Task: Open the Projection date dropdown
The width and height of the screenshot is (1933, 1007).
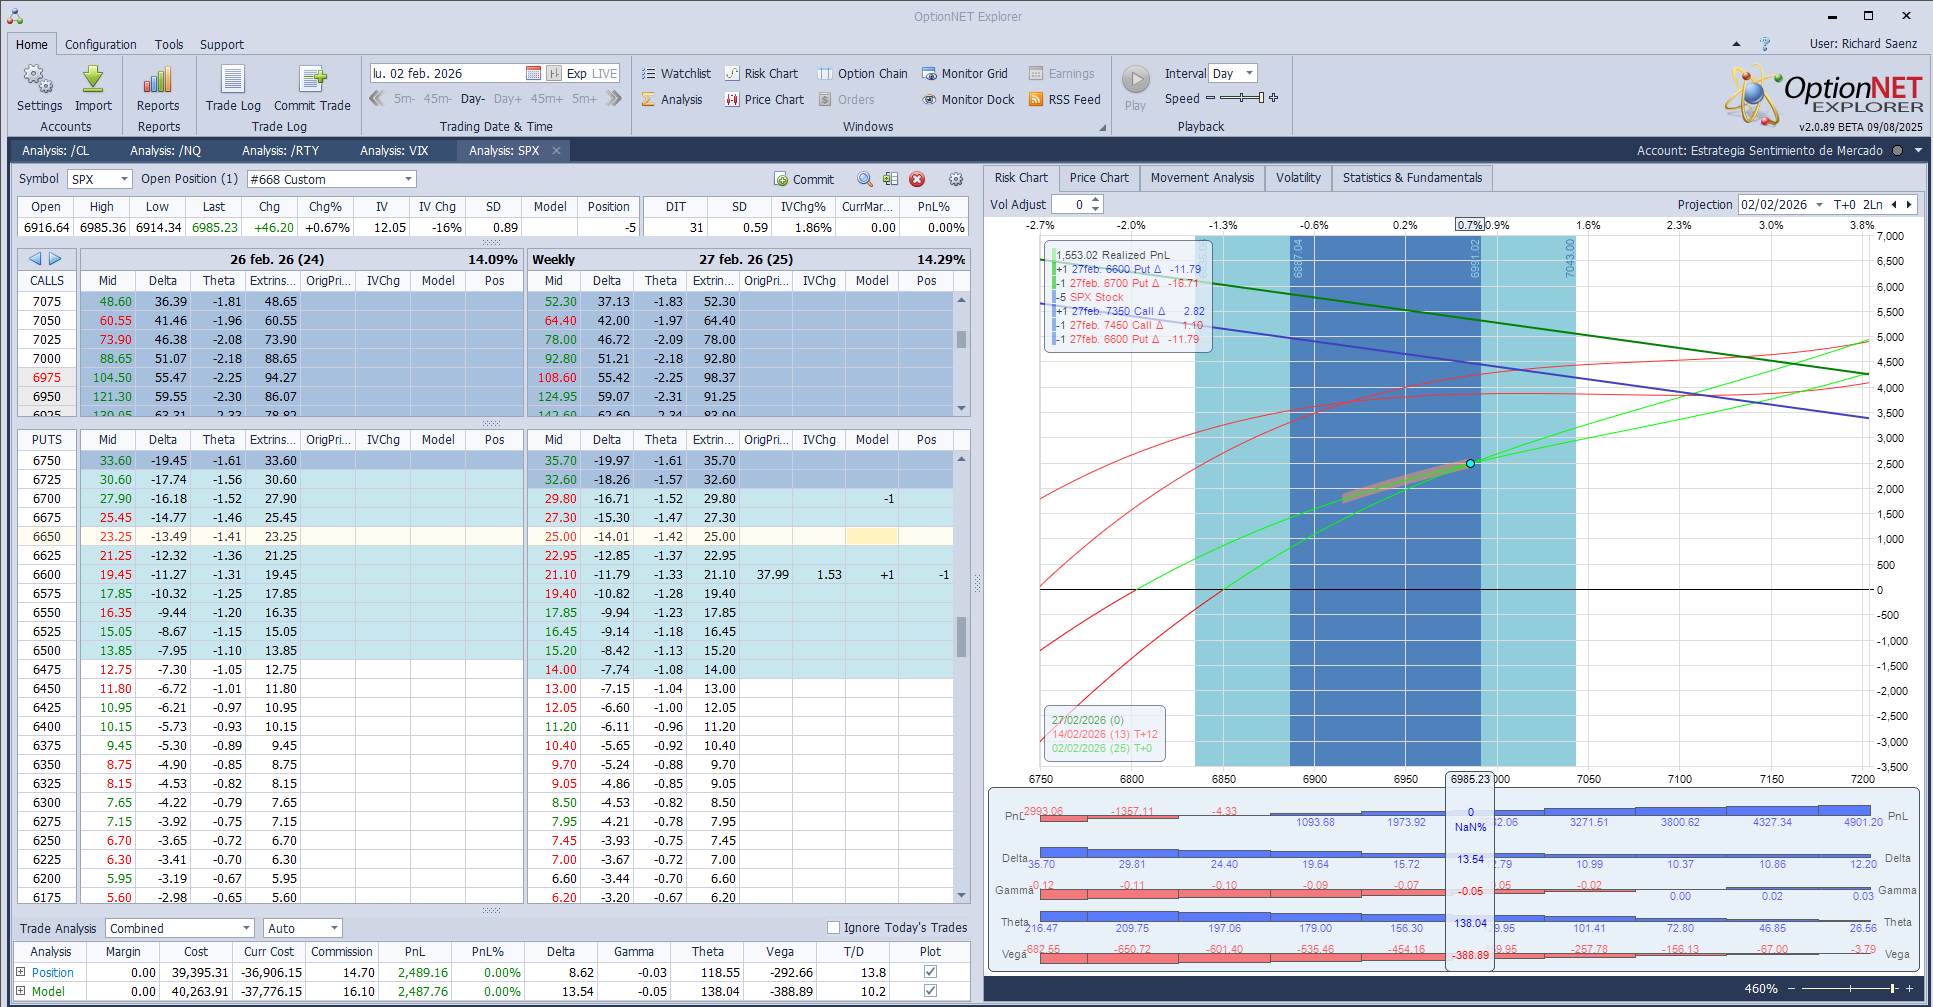Action: [1819, 204]
